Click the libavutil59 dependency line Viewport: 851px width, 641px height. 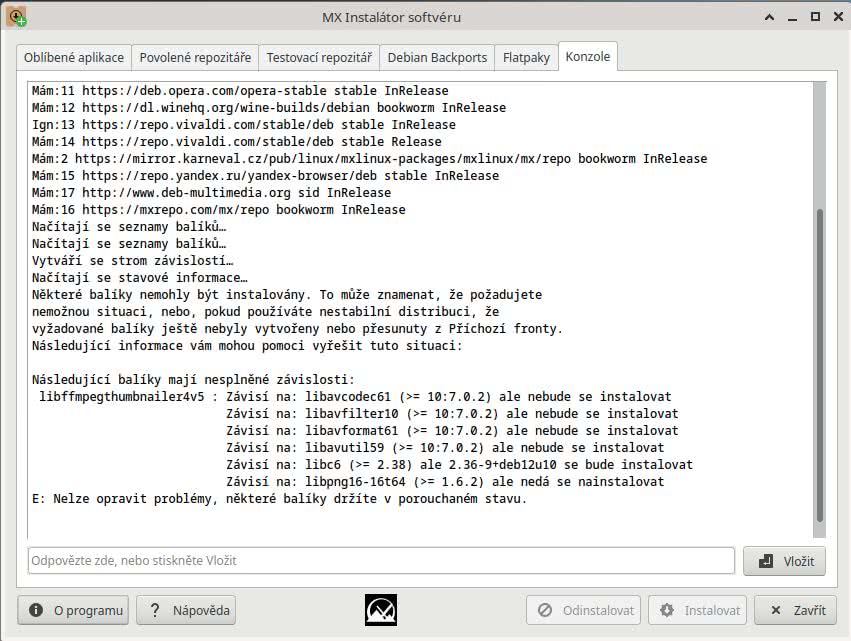pyautogui.click(x=445, y=447)
